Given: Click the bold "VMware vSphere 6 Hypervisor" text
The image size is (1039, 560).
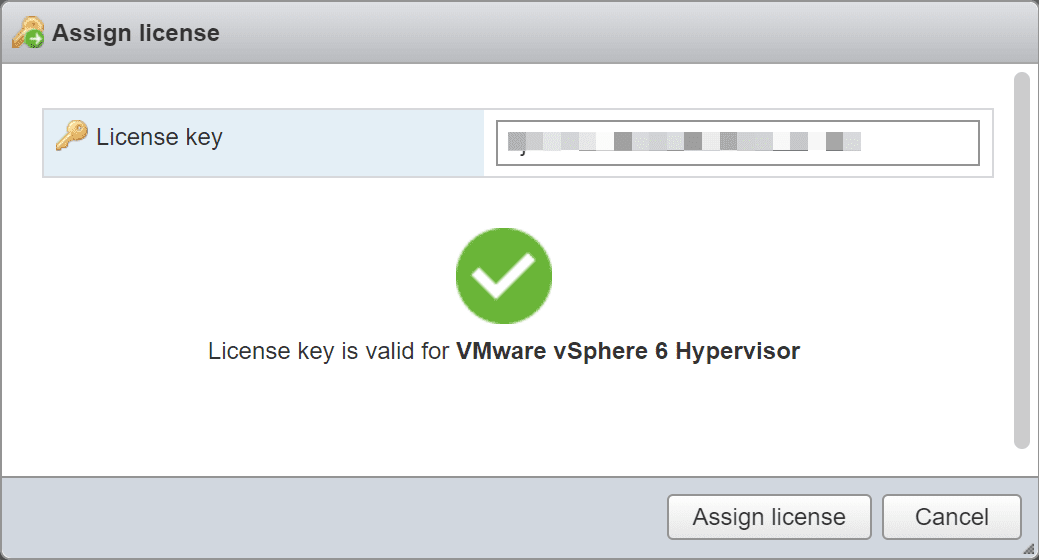Looking at the screenshot, I should point(627,351).
